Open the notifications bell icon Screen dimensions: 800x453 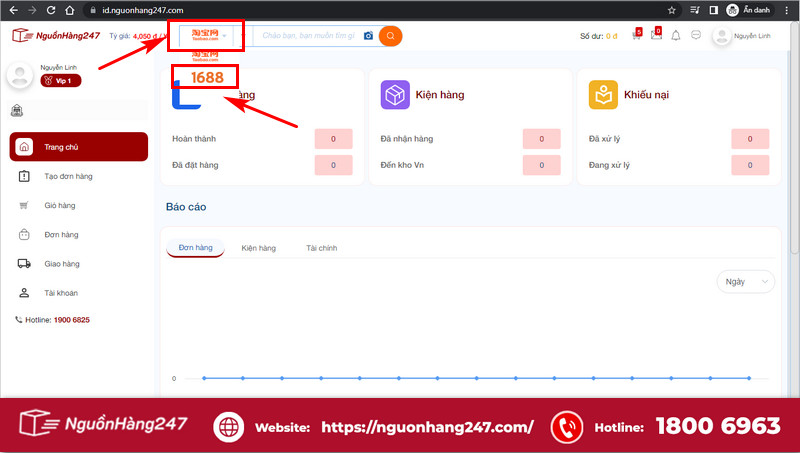(x=676, y=36)
